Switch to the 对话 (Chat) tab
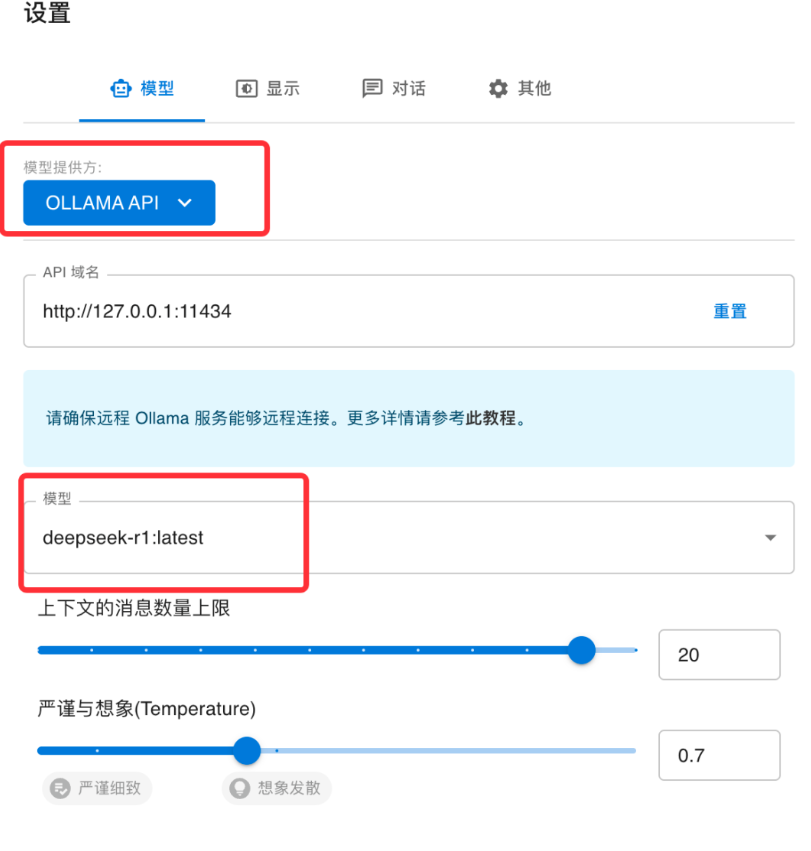The width and height of the screenshot is (811, 851). (394, 88)
